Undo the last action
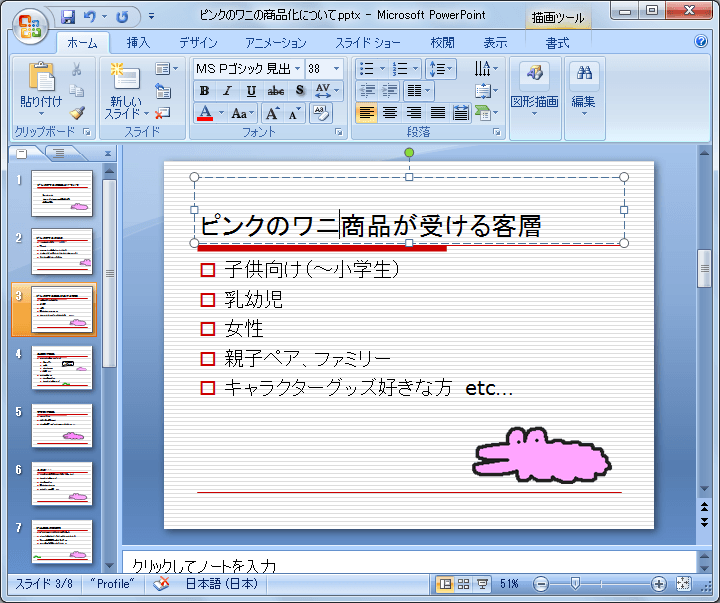This screenshot has width=720, height=603. point(90,17)
